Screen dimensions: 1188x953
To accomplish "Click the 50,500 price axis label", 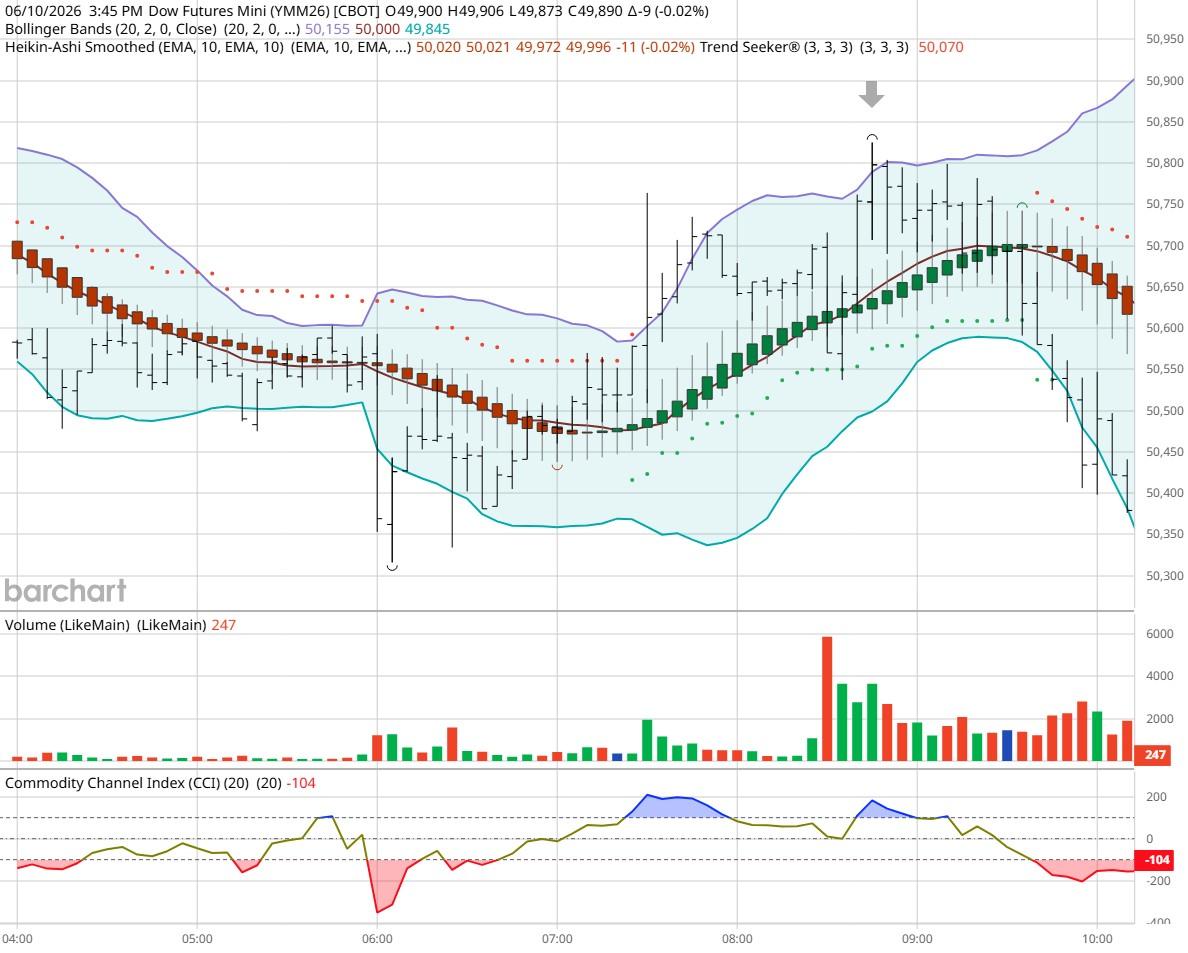I will 1165,411.
